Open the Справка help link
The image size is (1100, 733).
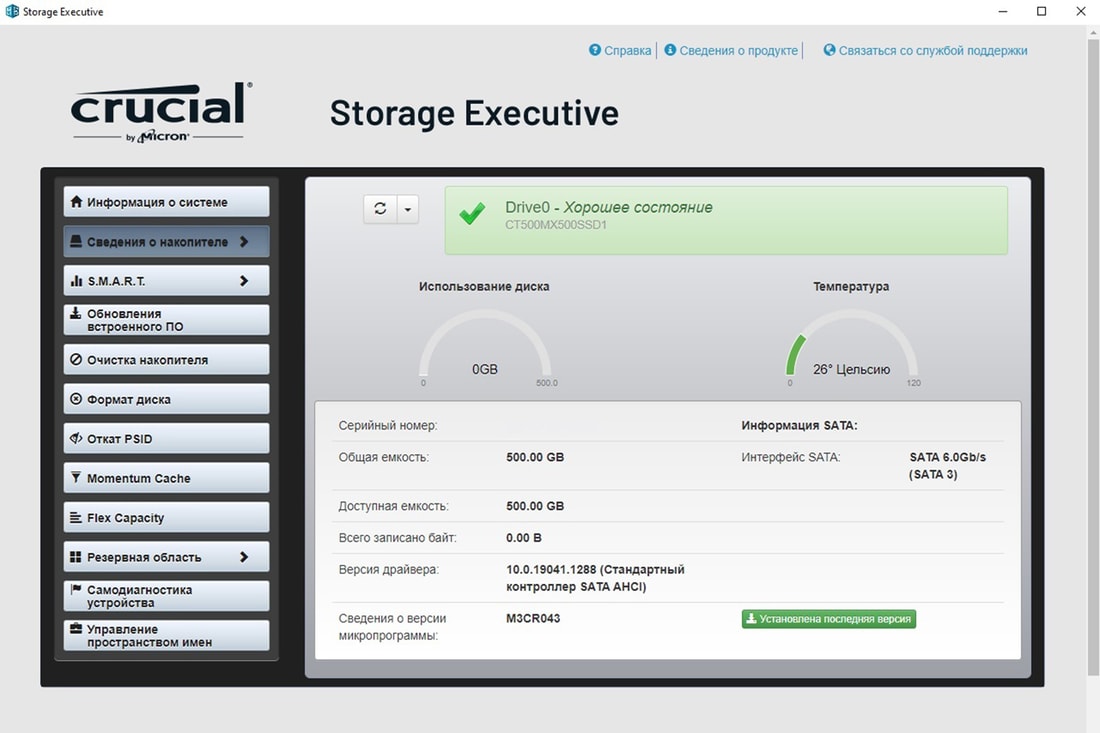627,51
